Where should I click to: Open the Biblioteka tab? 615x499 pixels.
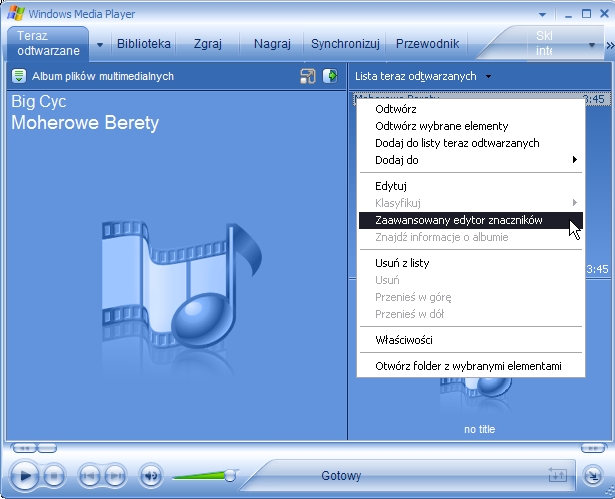tap(144, 44)
